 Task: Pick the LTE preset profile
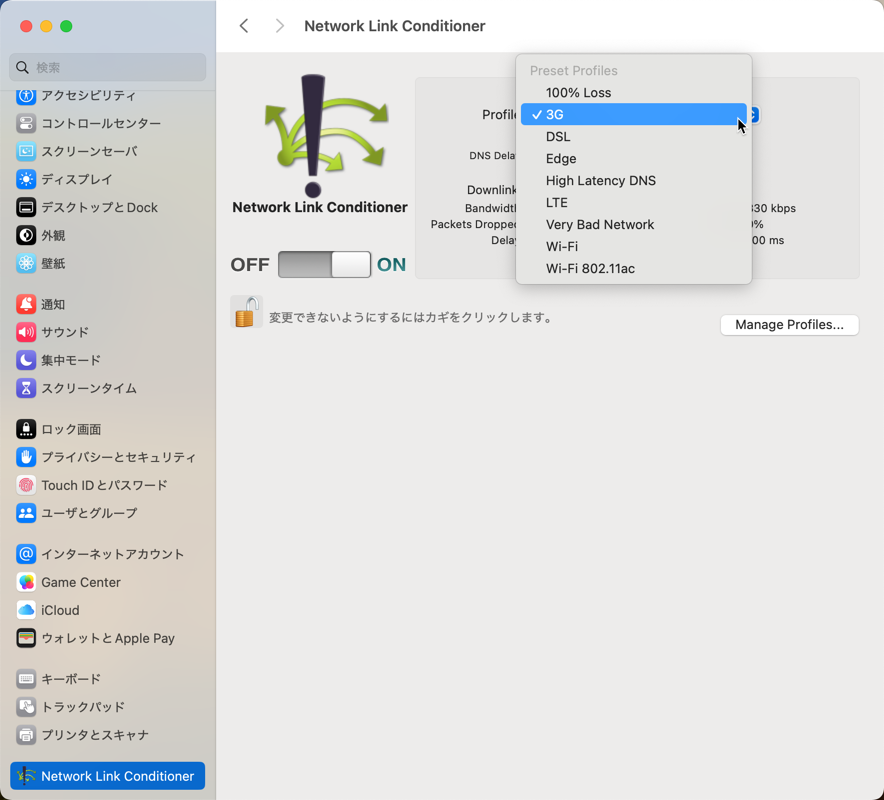point(634,202)
